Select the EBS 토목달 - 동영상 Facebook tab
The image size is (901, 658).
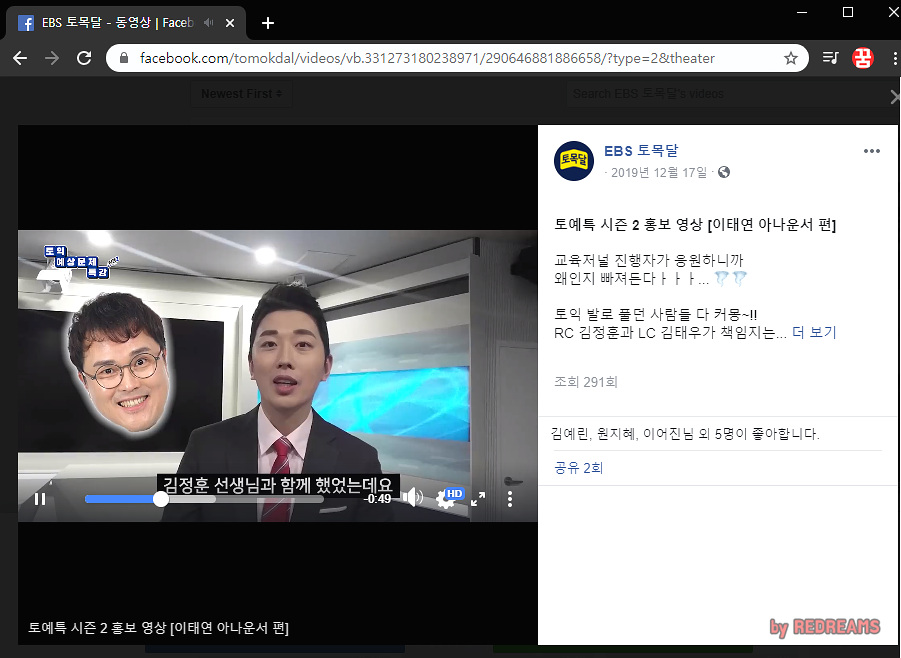[125, 23]
